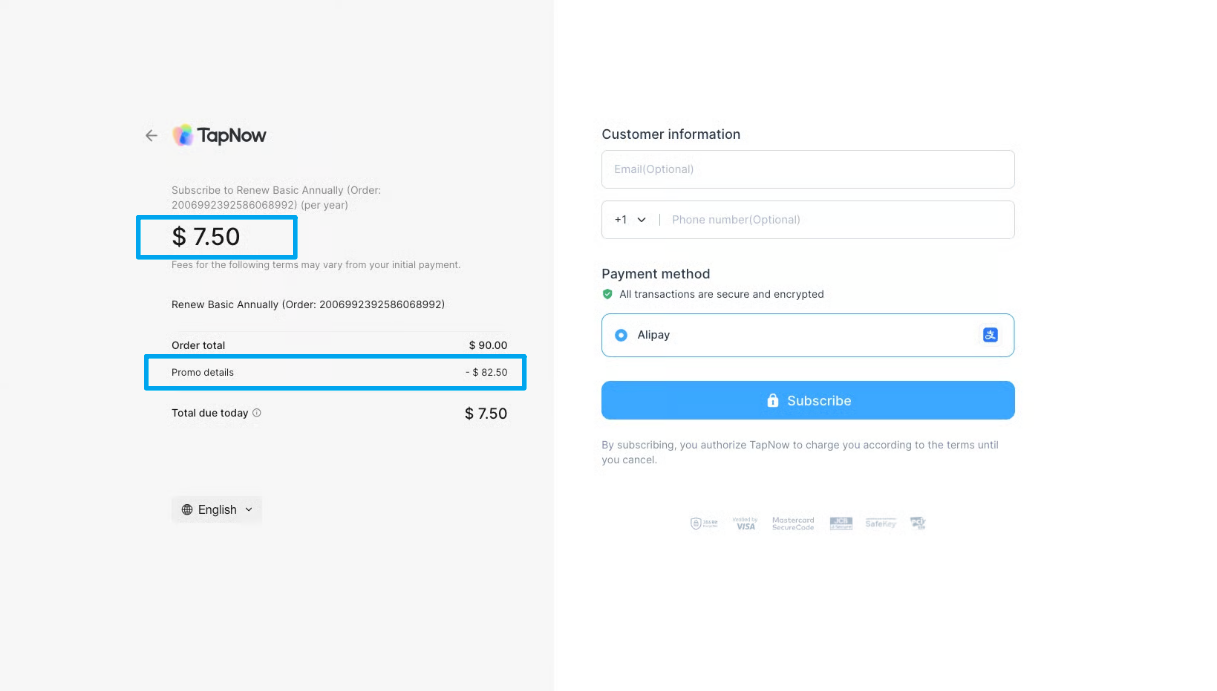
Task: Open the info icon beside Total due today
Action: pyautogui.click(x=257, y=413)
